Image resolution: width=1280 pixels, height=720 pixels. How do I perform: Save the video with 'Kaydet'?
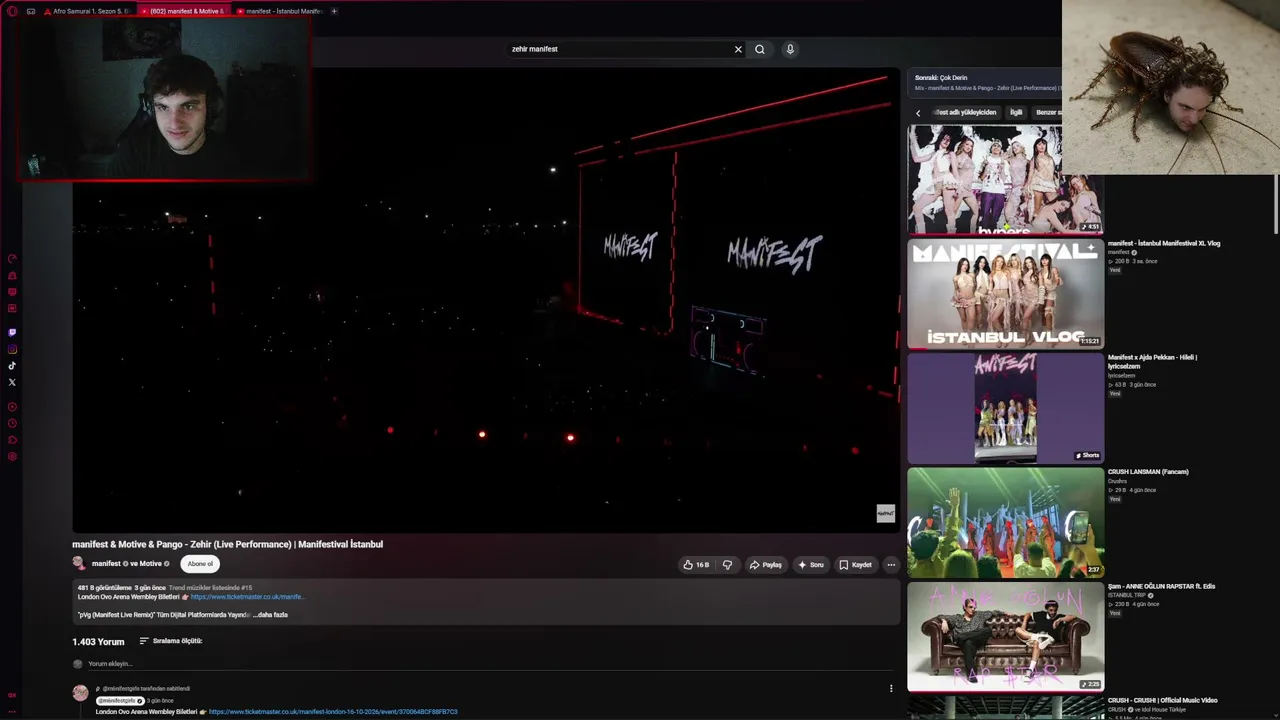point(855,565)
